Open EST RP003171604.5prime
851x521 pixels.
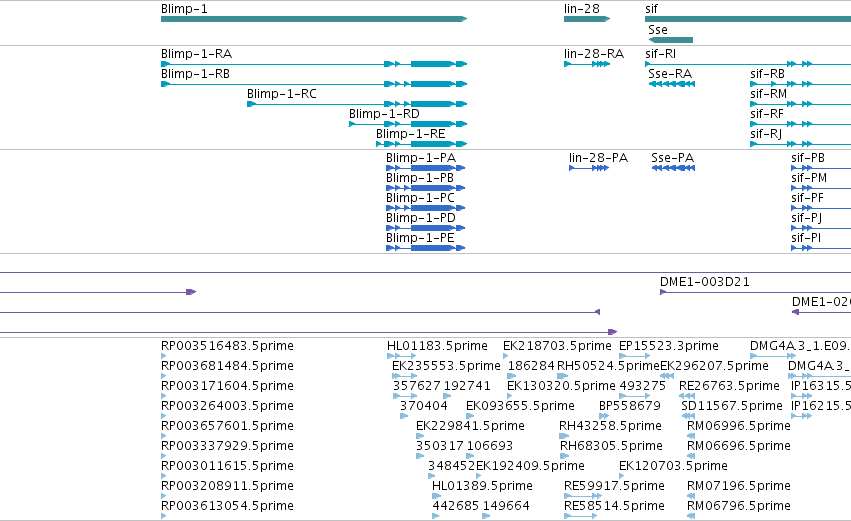coord(227,386)
